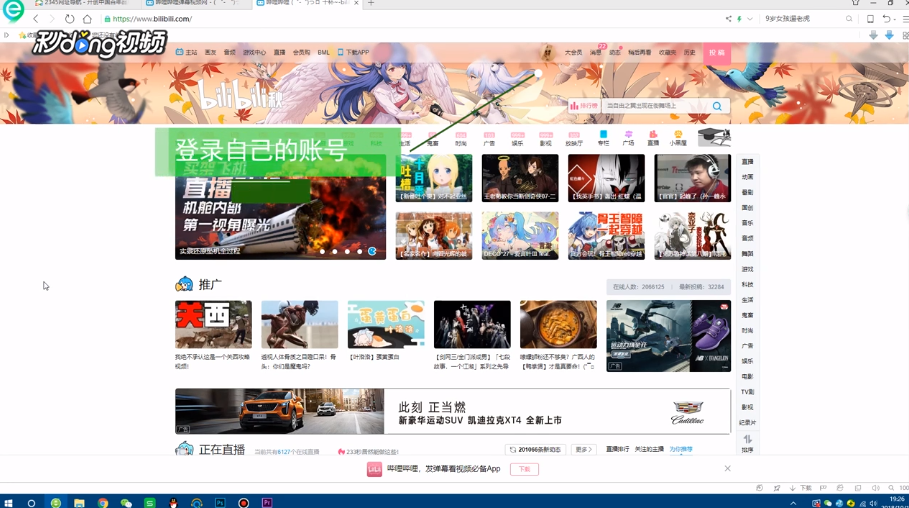The width and height of the screenshot is (909, 508).
Task: Open 收藏夹 favorites
Action: (668, 52)
